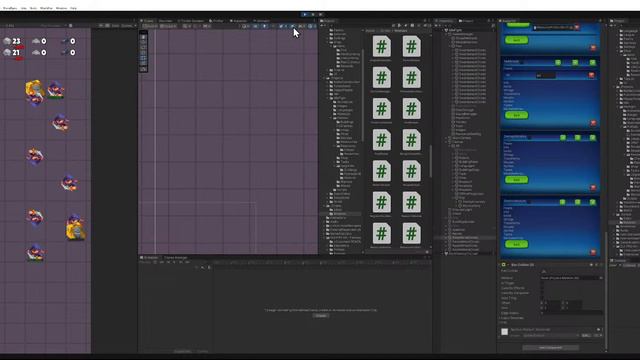The image size is (640, 360).
Task: Open the Material object picker in Box Collider 2D
Action: coord(600,278)
